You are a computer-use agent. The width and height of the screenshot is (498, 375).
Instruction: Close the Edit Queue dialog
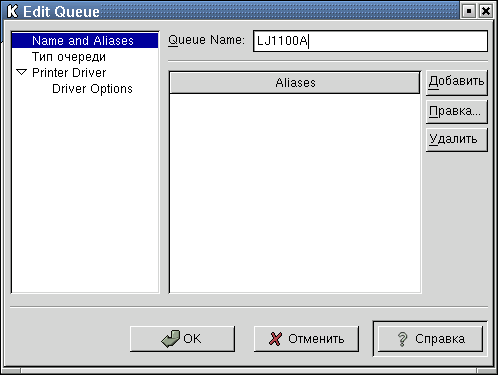coord(486,11)
